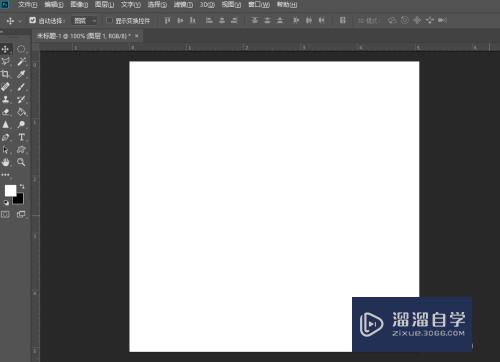500x362 pixels.
Task: Open the 选择 menu
Action: [157, 5]
